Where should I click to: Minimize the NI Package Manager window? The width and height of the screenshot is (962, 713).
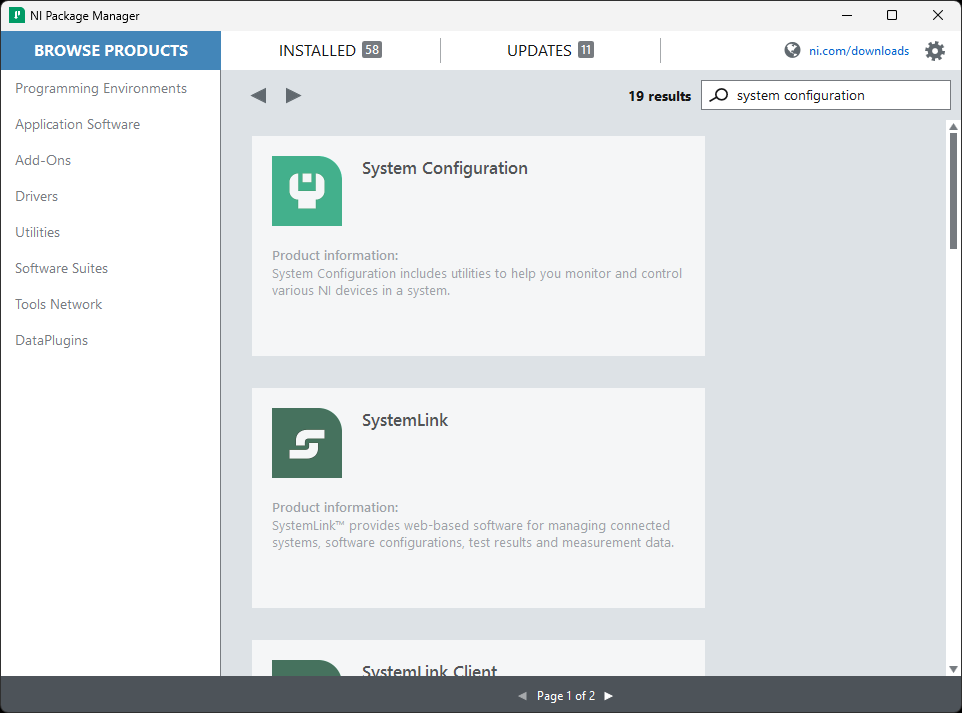coord(847,15)
